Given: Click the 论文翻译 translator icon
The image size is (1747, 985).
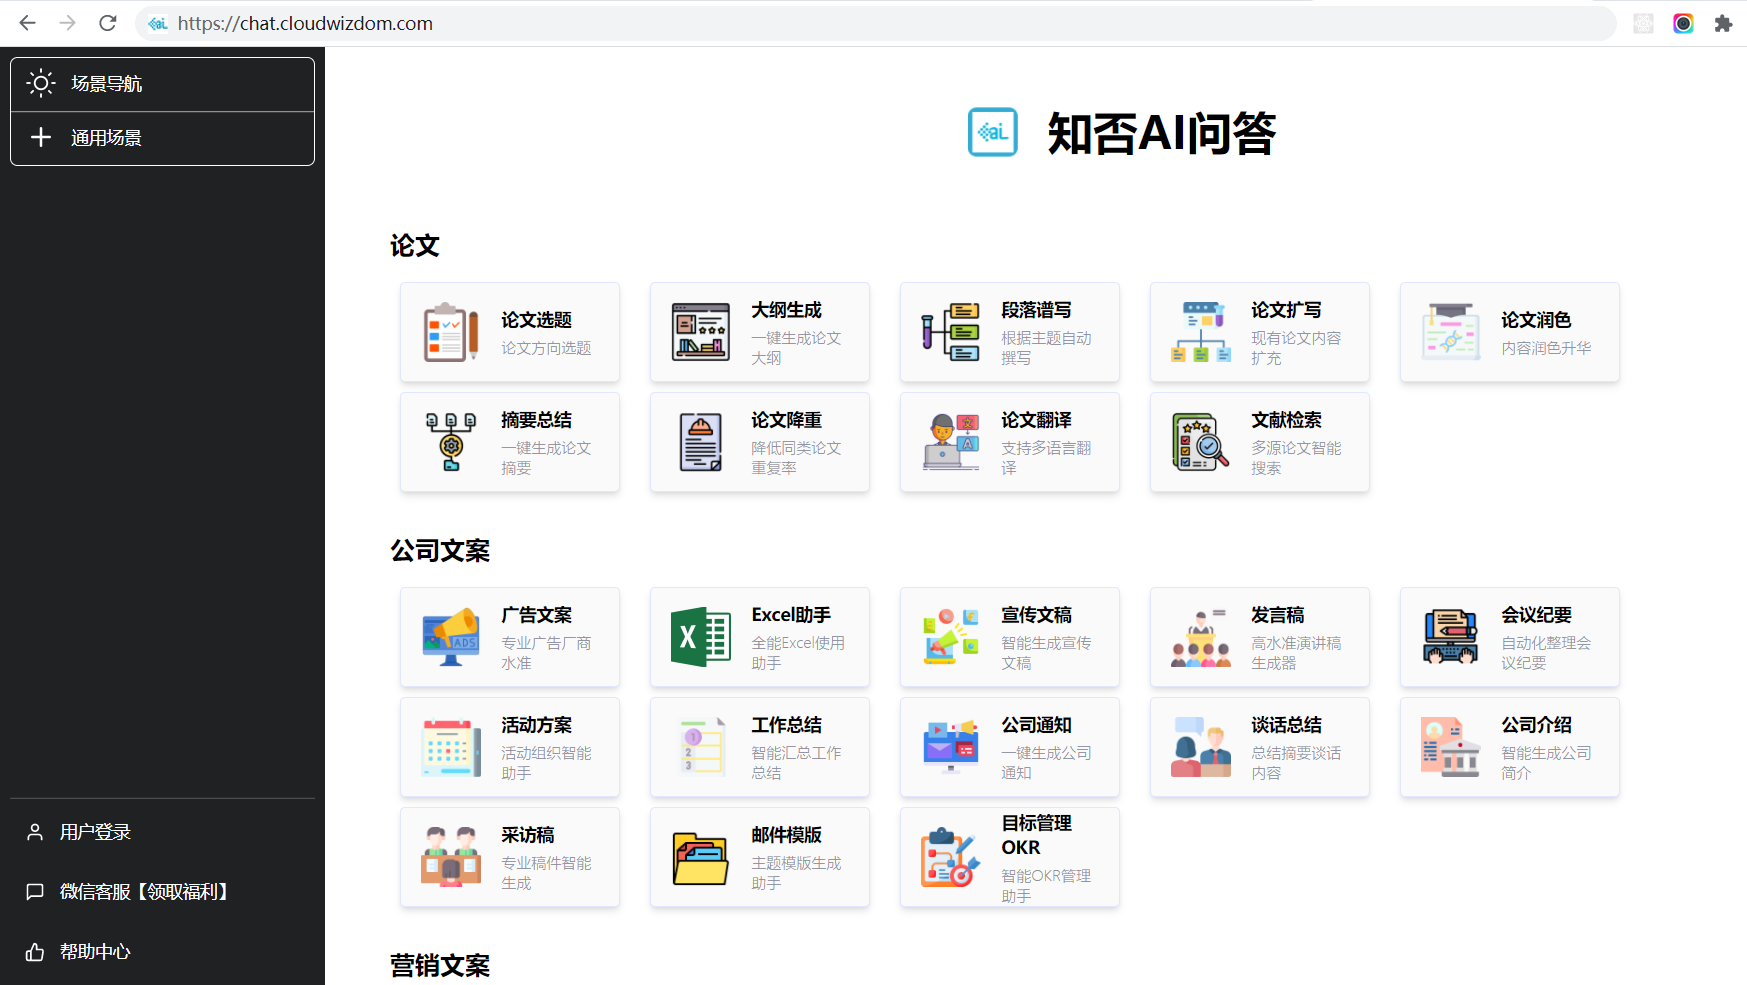Looking at the screenshot, I should (951, 442).
